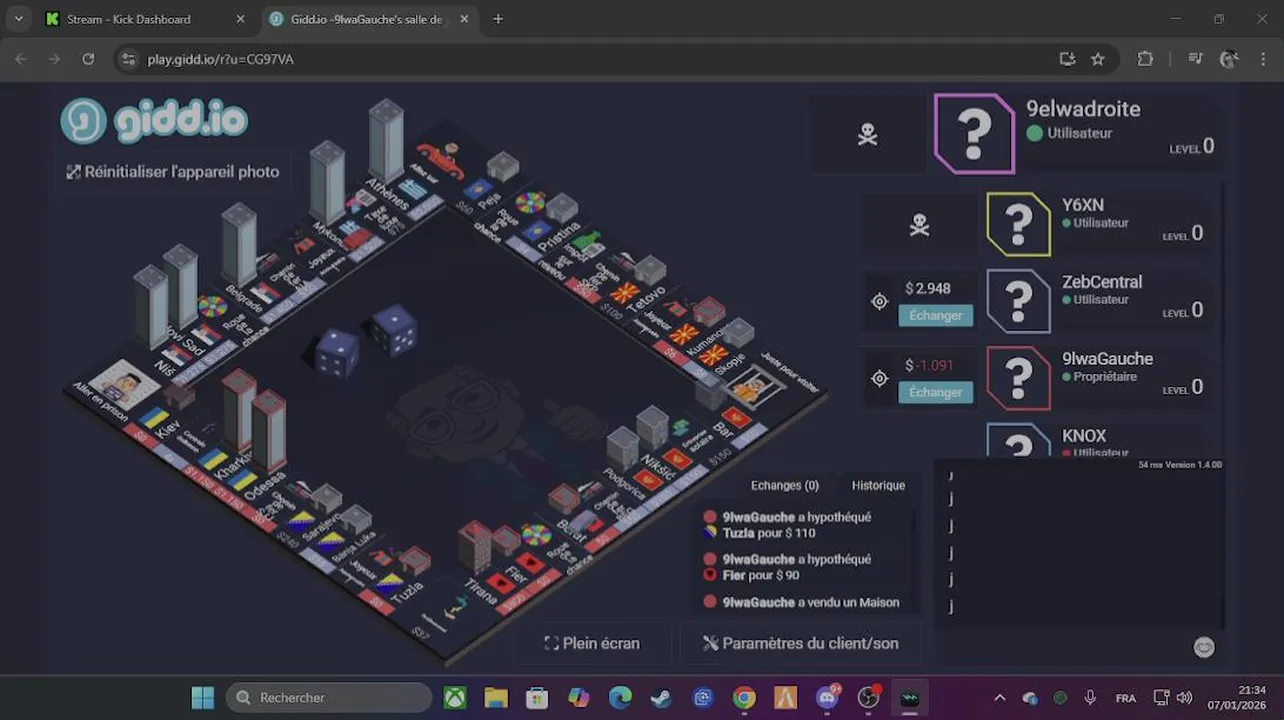Reset camera with Réinitialiser l'appareil photo
The image size is (1284, 720).
pyautogui.click(x=173, y=172)
